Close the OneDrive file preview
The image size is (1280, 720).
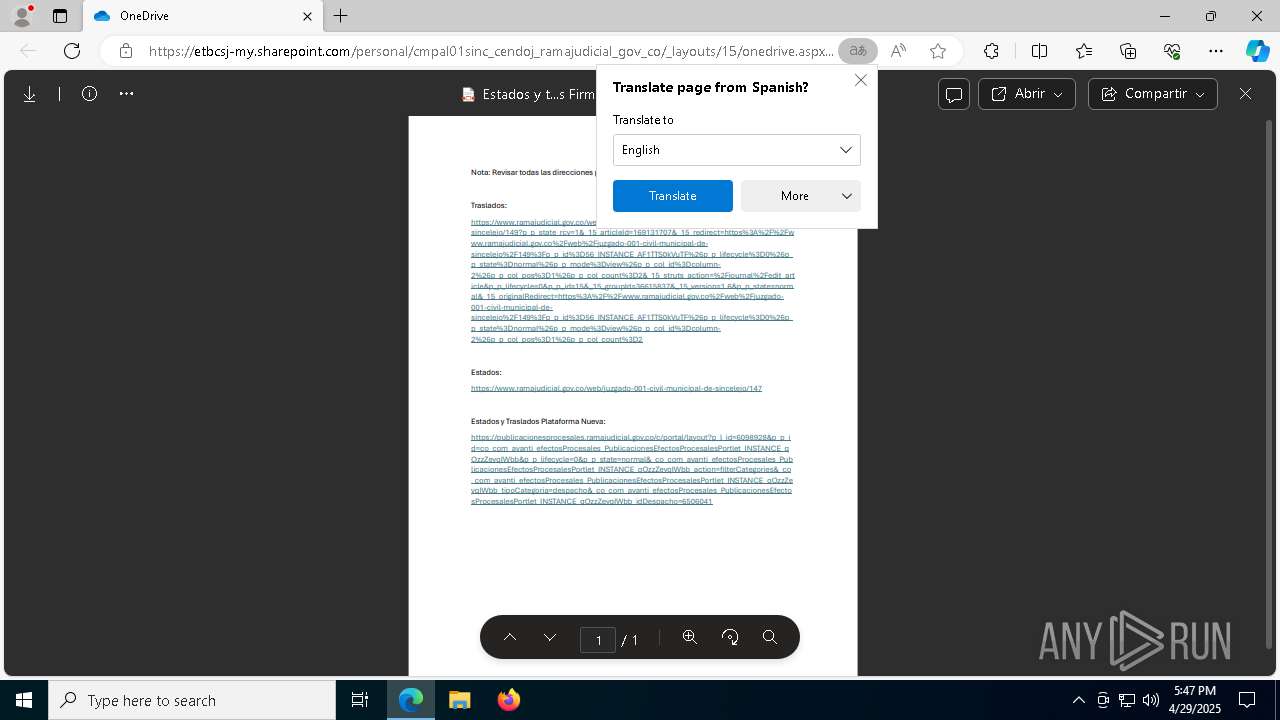(x=1245, y=94)
